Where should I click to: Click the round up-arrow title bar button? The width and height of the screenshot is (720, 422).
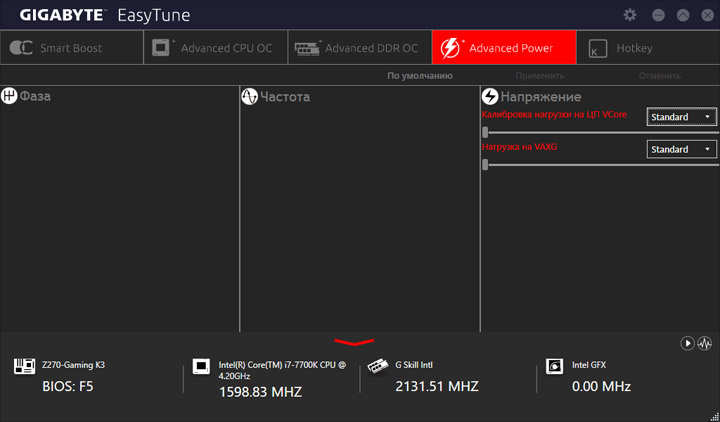click(x=683, y=15)
